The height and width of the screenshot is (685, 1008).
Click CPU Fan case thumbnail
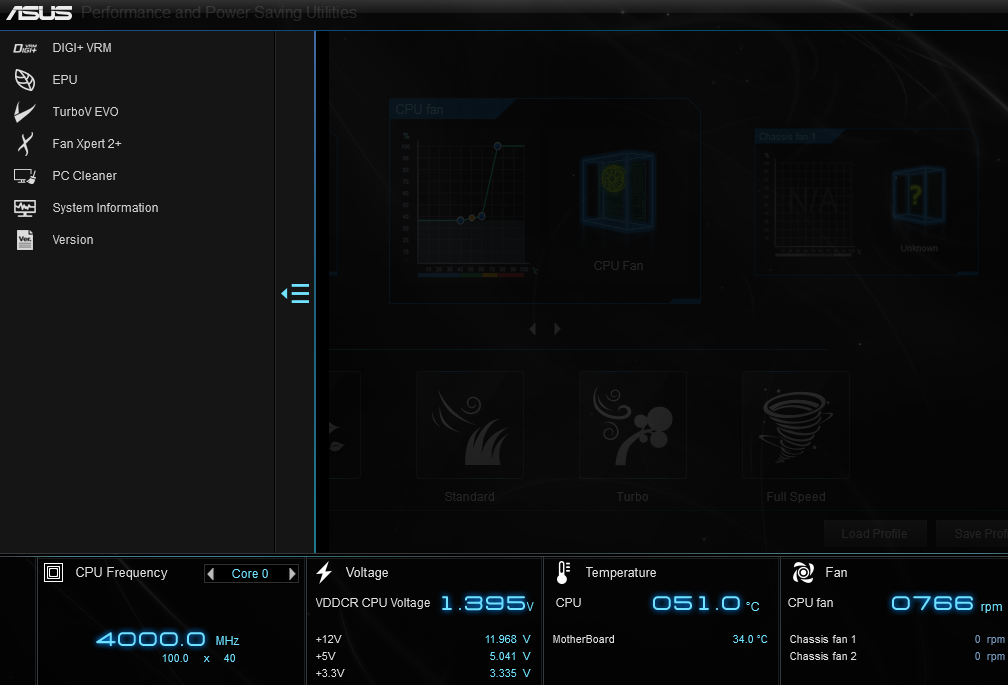(x=618, y=191)
